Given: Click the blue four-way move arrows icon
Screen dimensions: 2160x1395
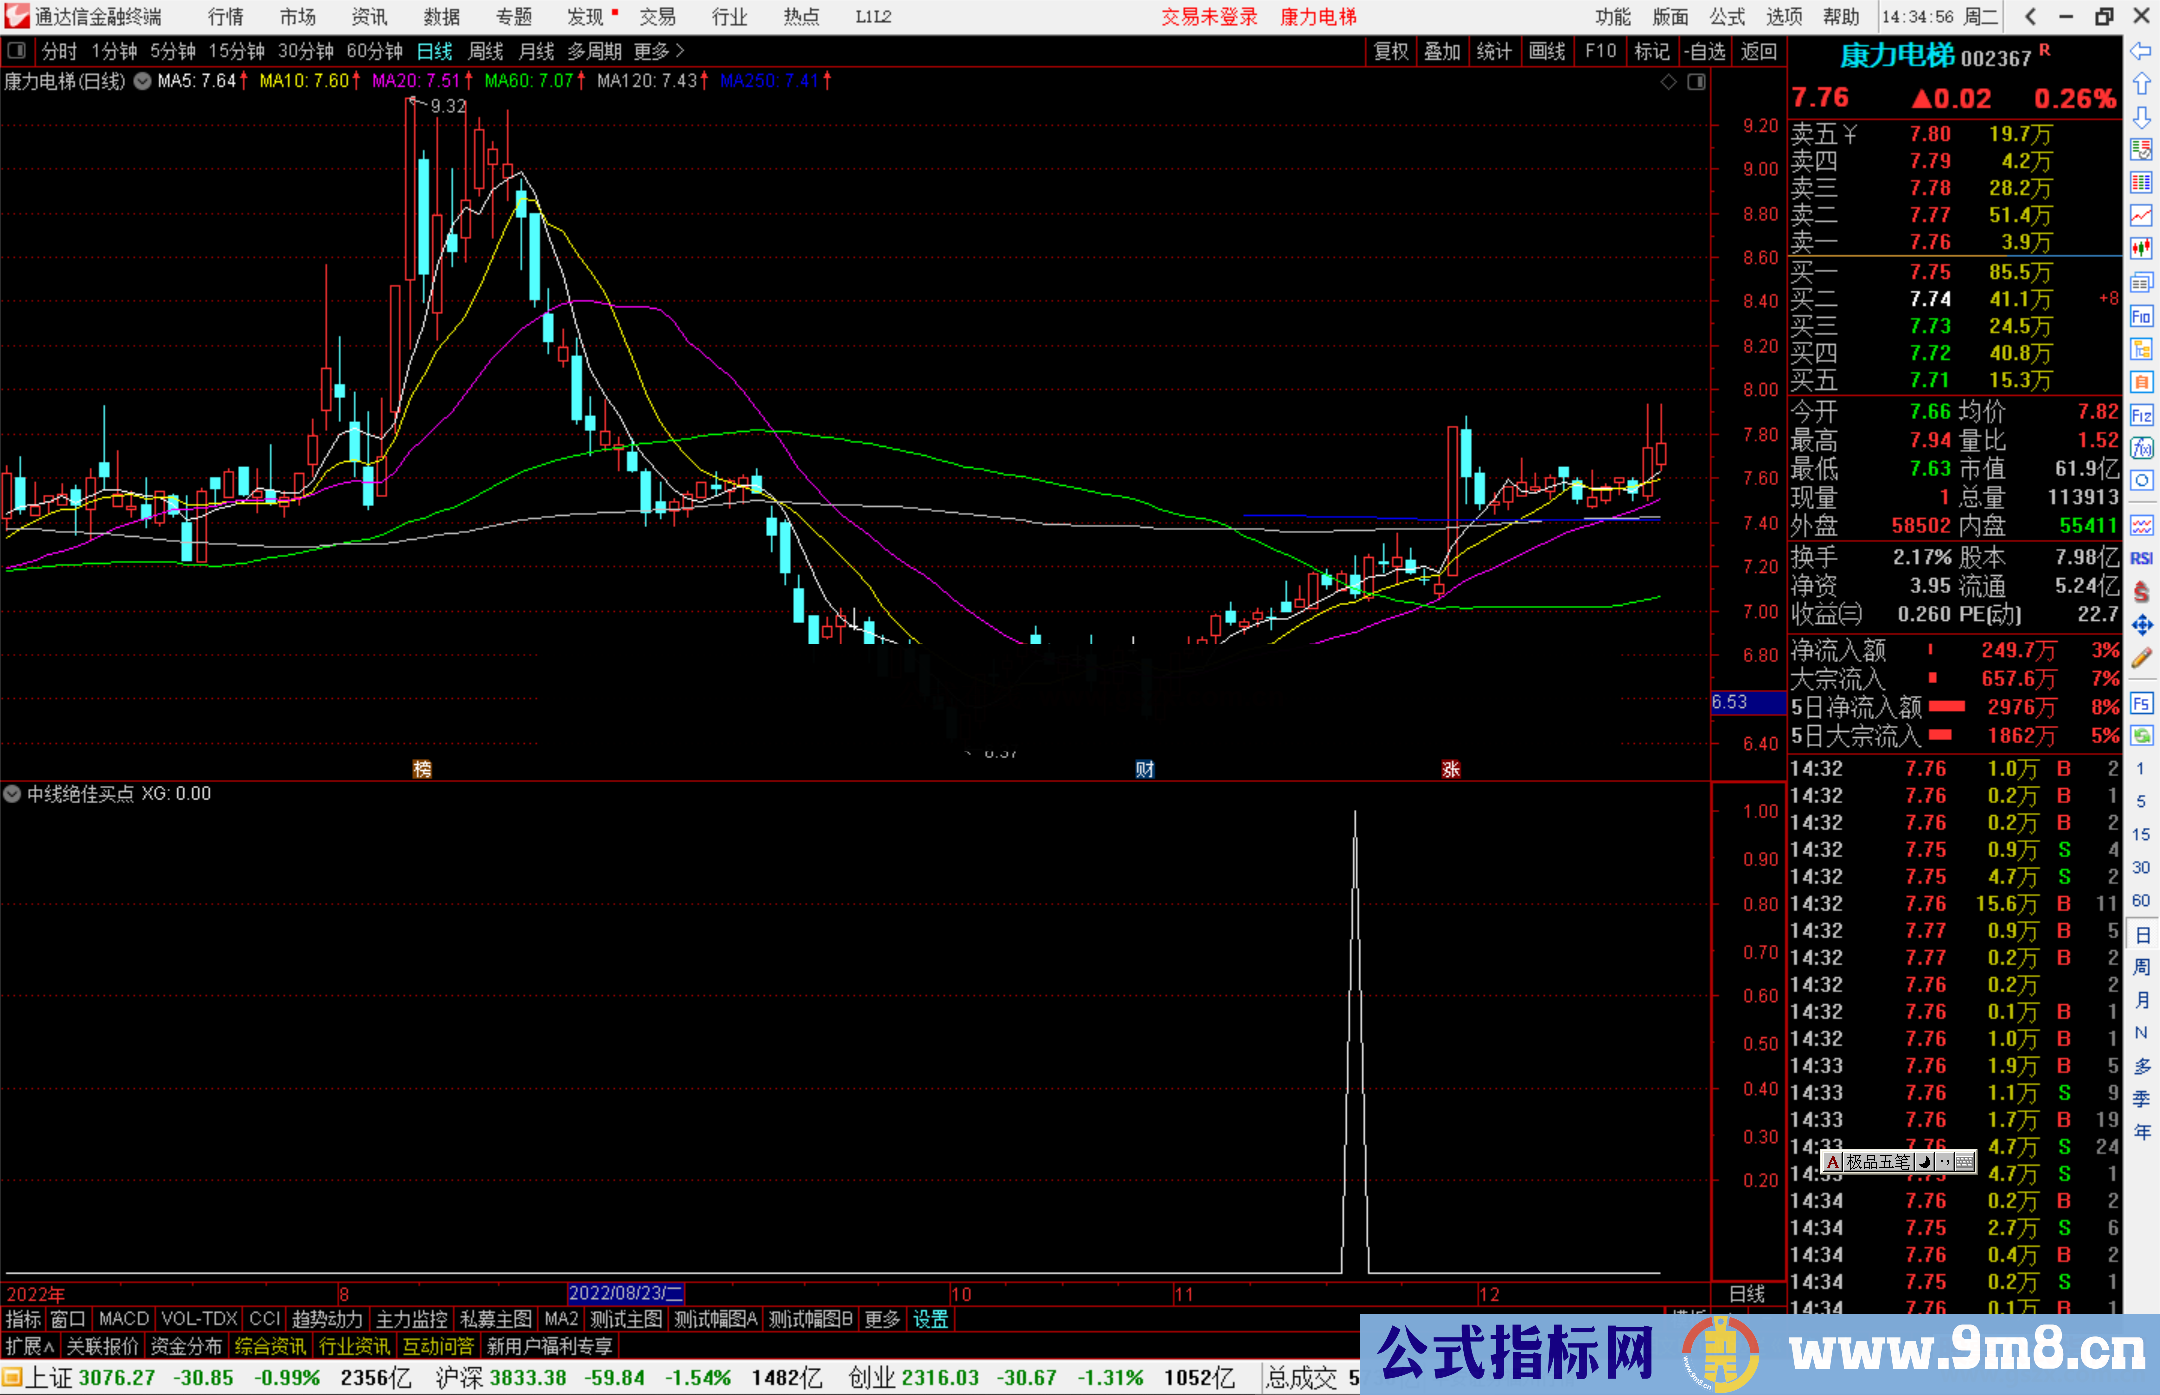Looking at the screenshot, I should pyautogui.click(x=2141, y=625).
